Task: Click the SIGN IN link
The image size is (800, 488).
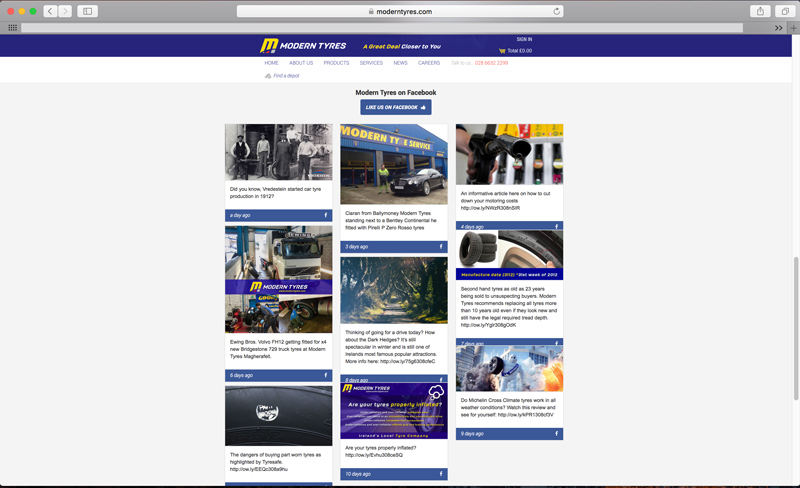Action: point(524,39)
